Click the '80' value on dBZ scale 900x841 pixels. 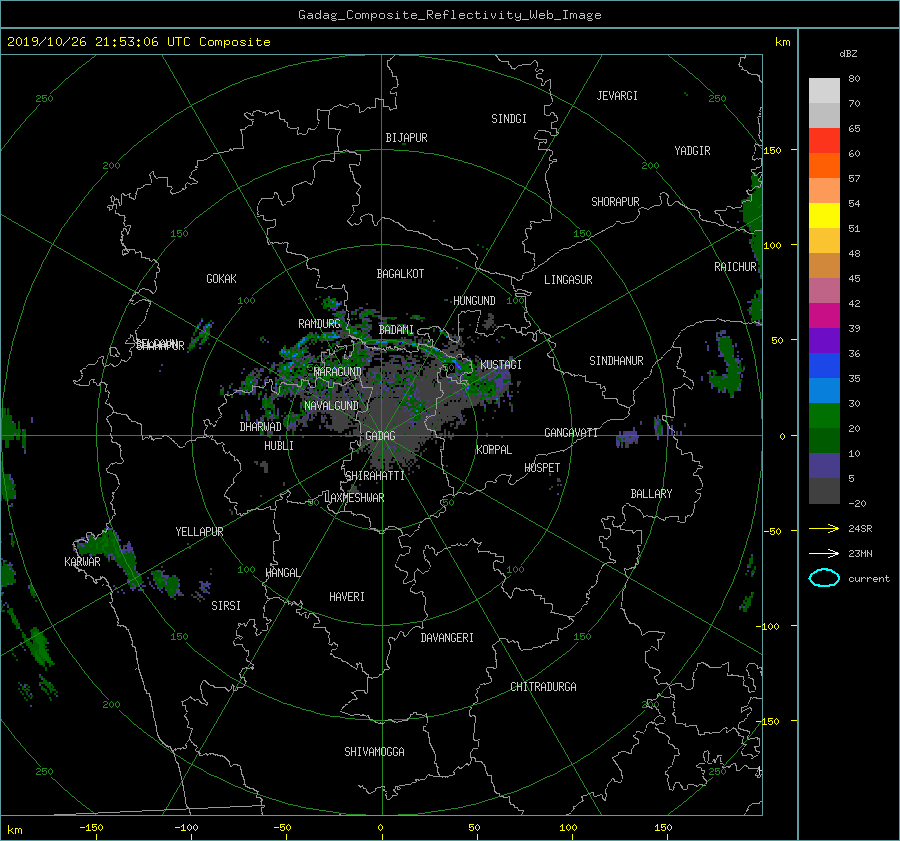tap(854, 79)
